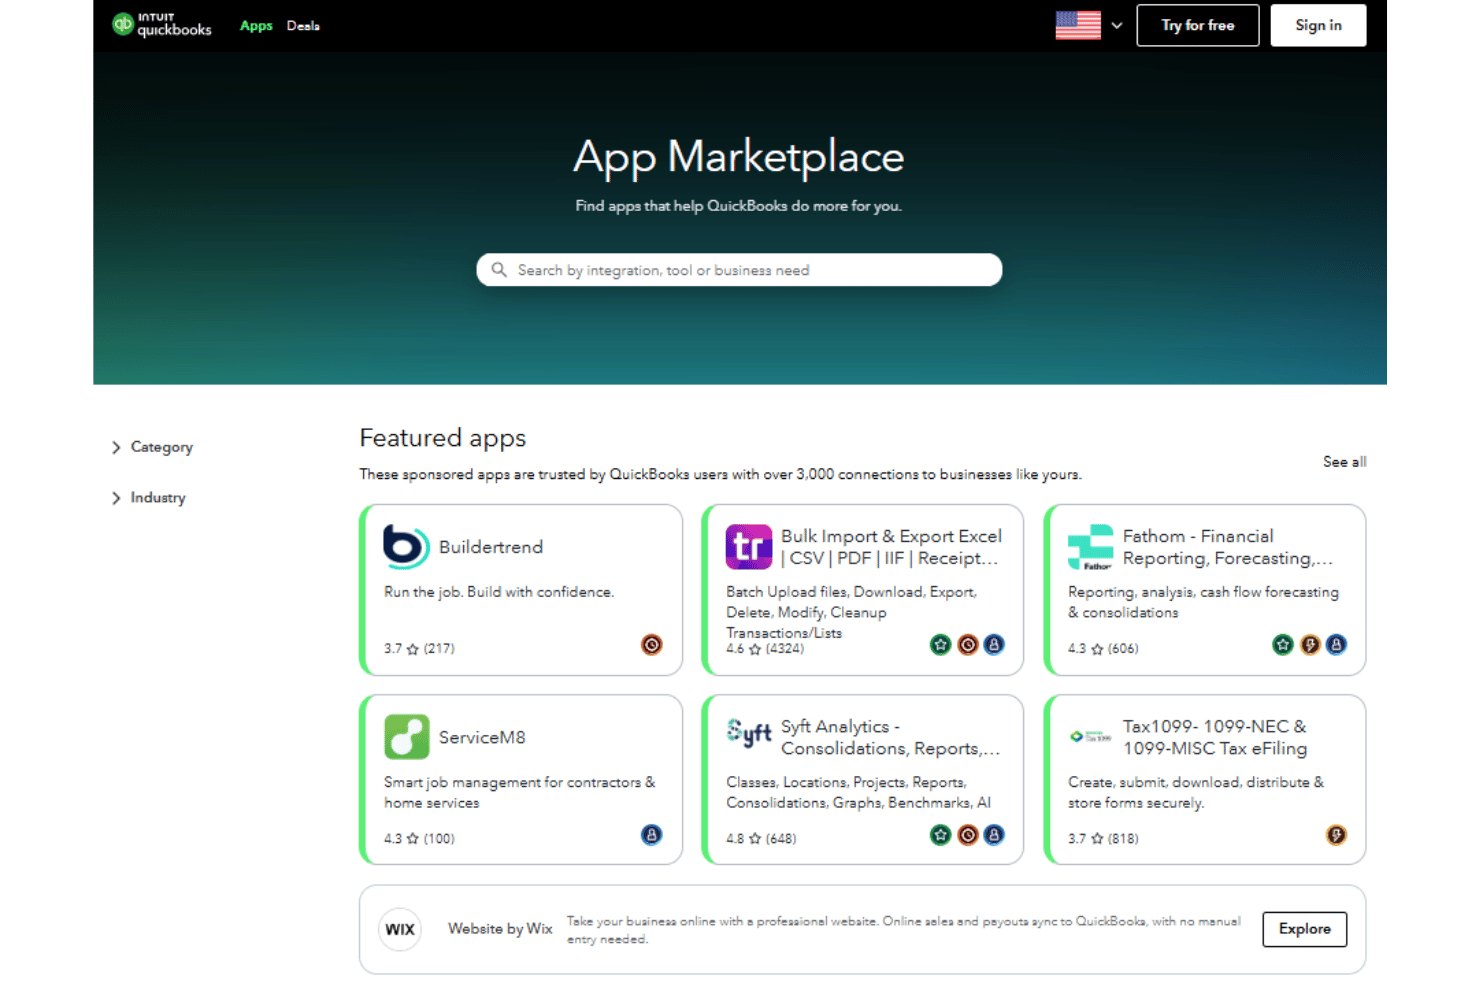
Task: Click the Wix logo in banner
Action: coord(400,929)
